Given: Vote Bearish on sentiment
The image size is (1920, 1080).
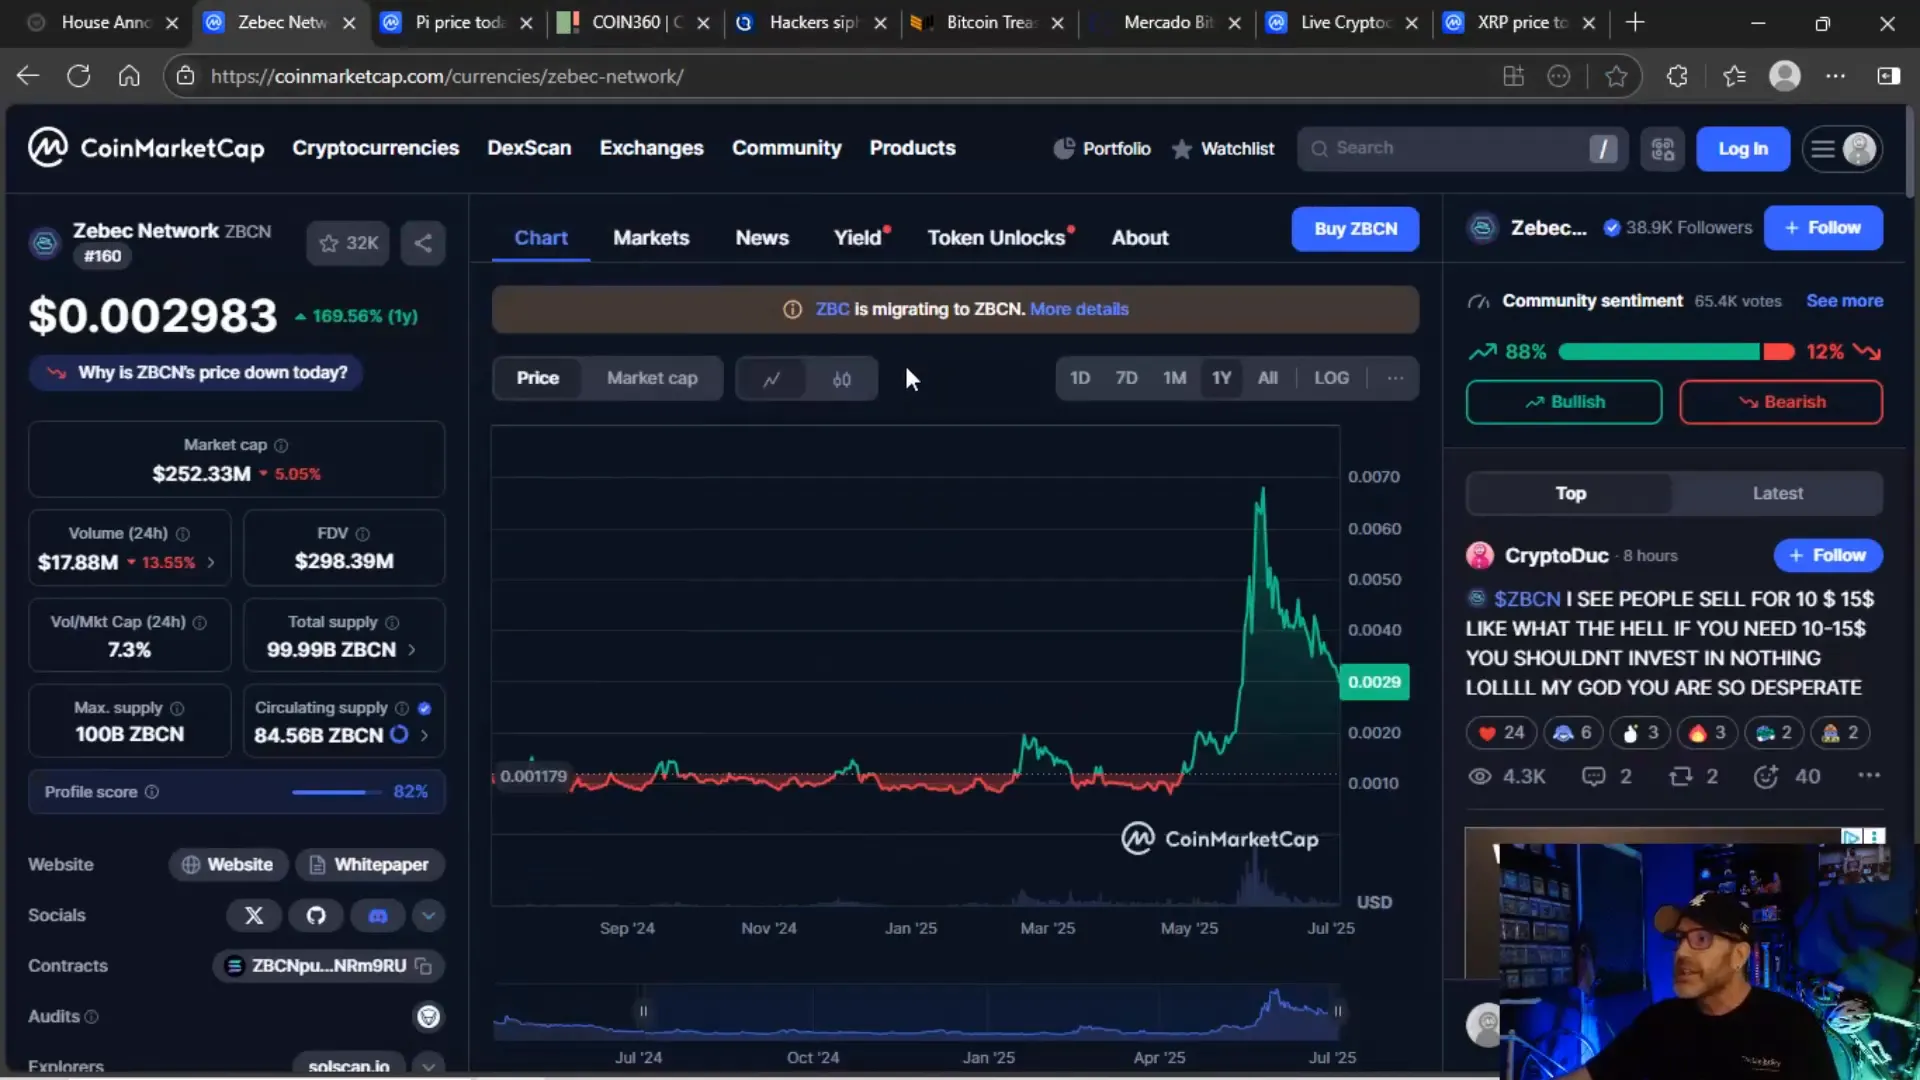Looking at the screenshot, I should click(x=1780, y=402).
